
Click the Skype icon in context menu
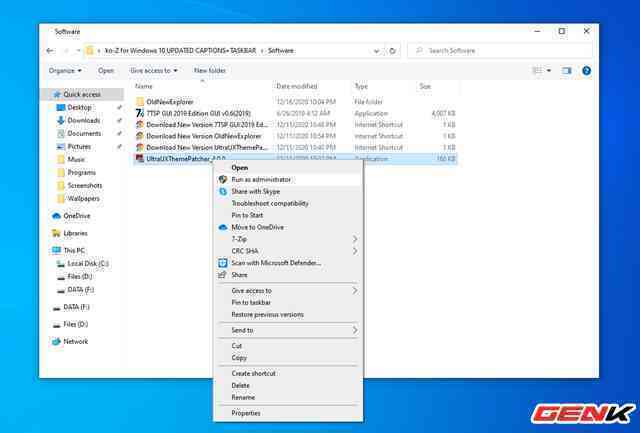click(223, 191)
